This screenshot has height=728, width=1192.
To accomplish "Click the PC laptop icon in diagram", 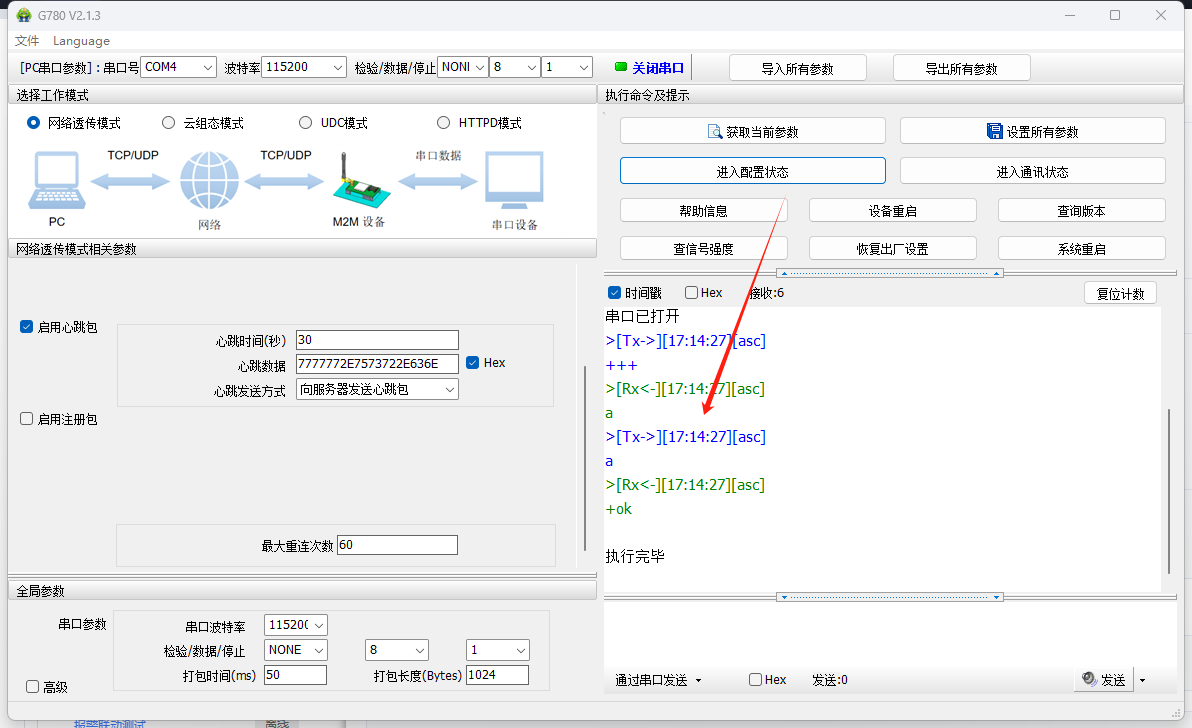I will pos(56,180).
